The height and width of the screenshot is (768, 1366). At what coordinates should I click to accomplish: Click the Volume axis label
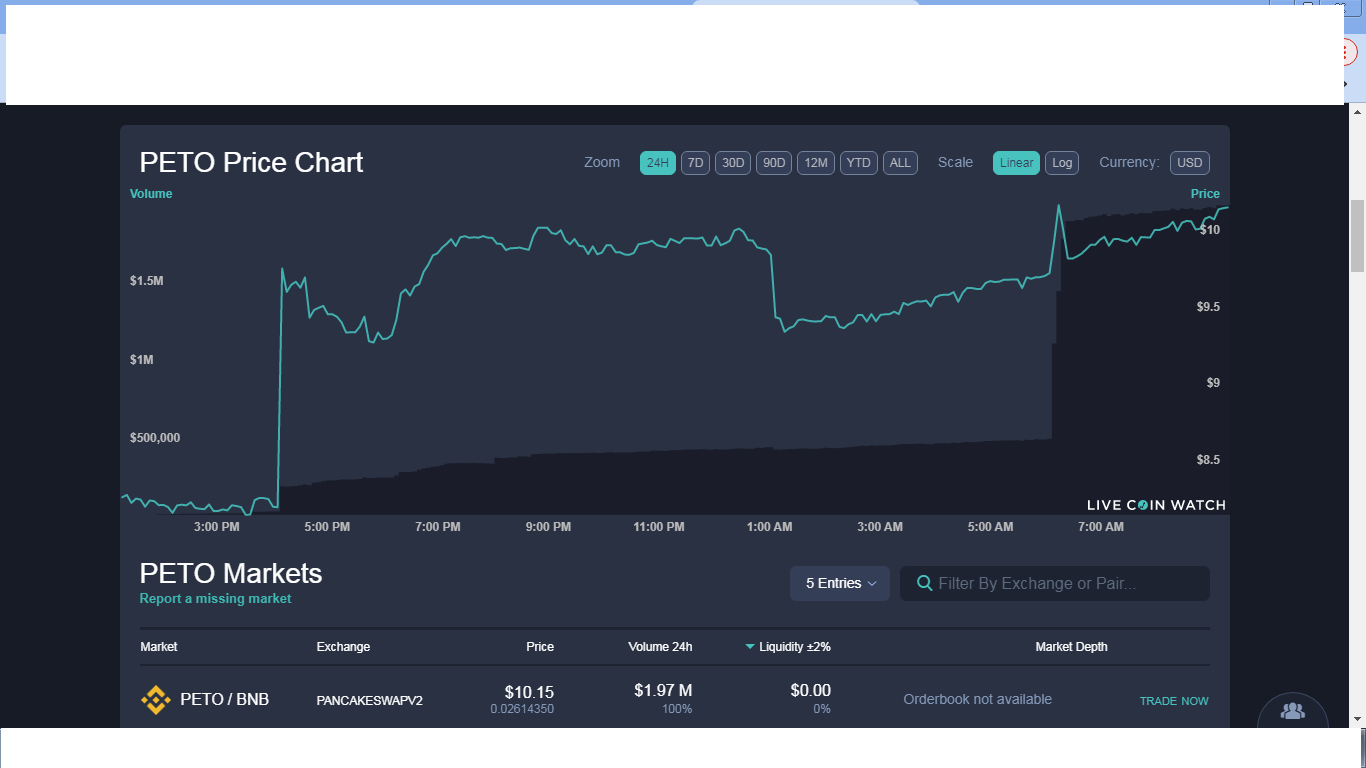pos(151,194)
